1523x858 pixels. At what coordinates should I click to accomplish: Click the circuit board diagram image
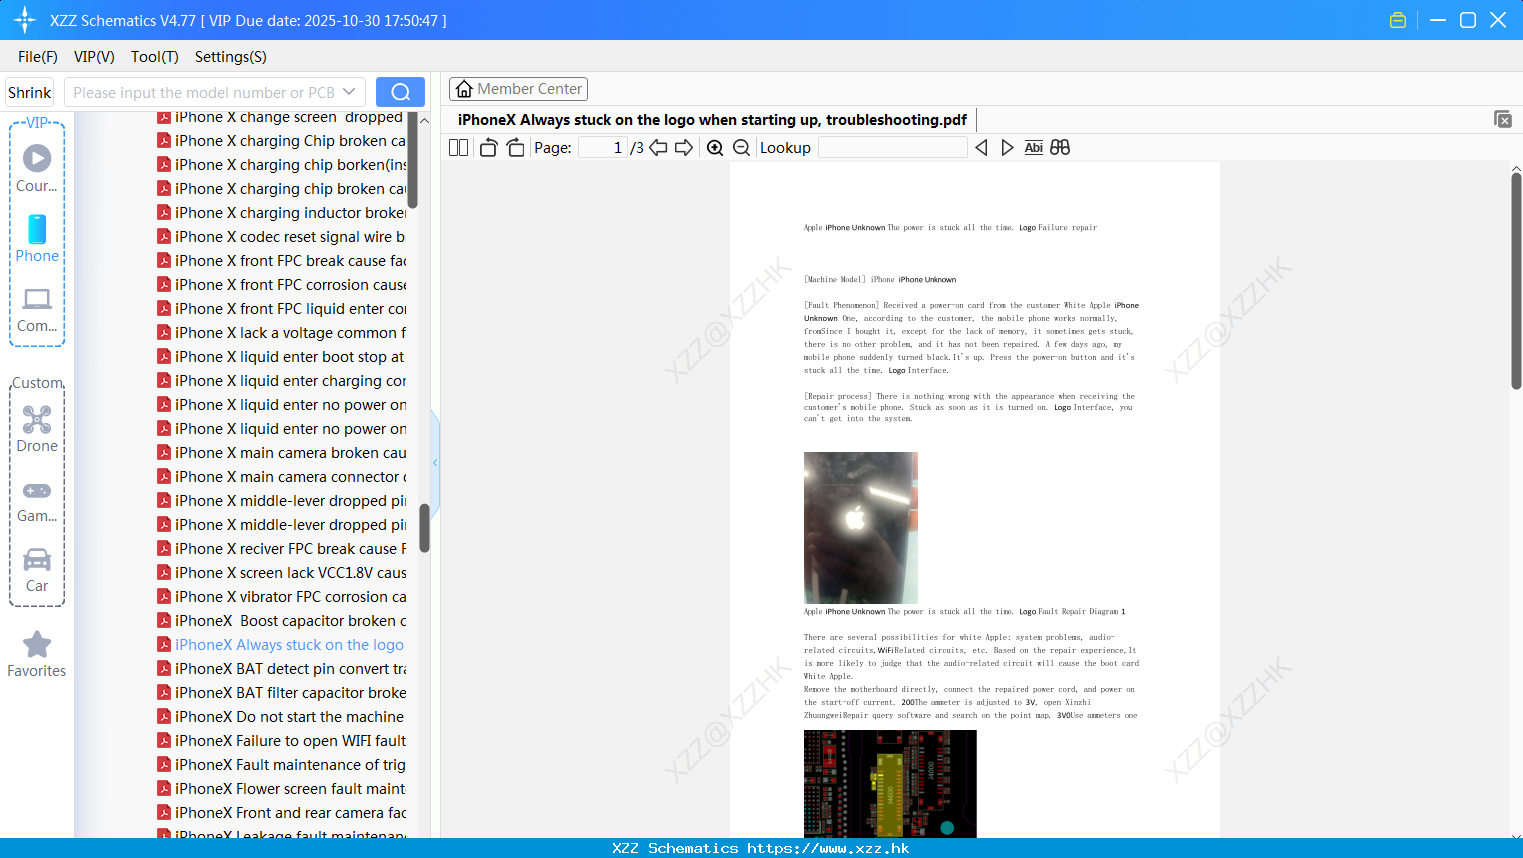click(x=890, y=784)
